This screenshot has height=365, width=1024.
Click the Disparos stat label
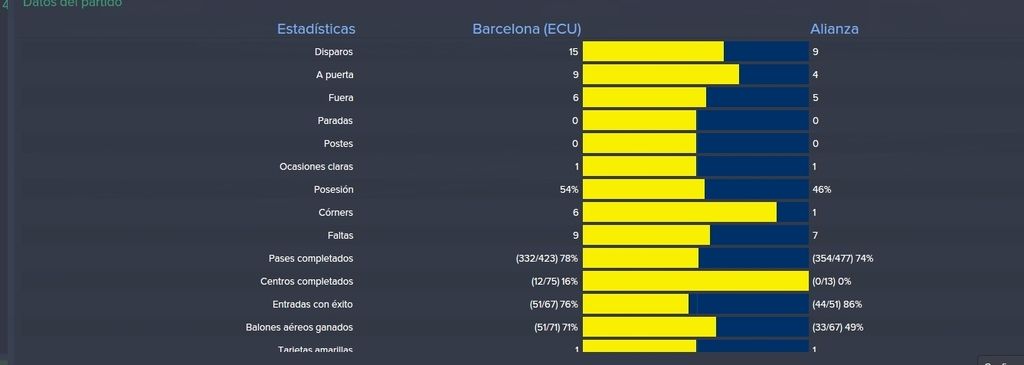click(x=334, y=52)
